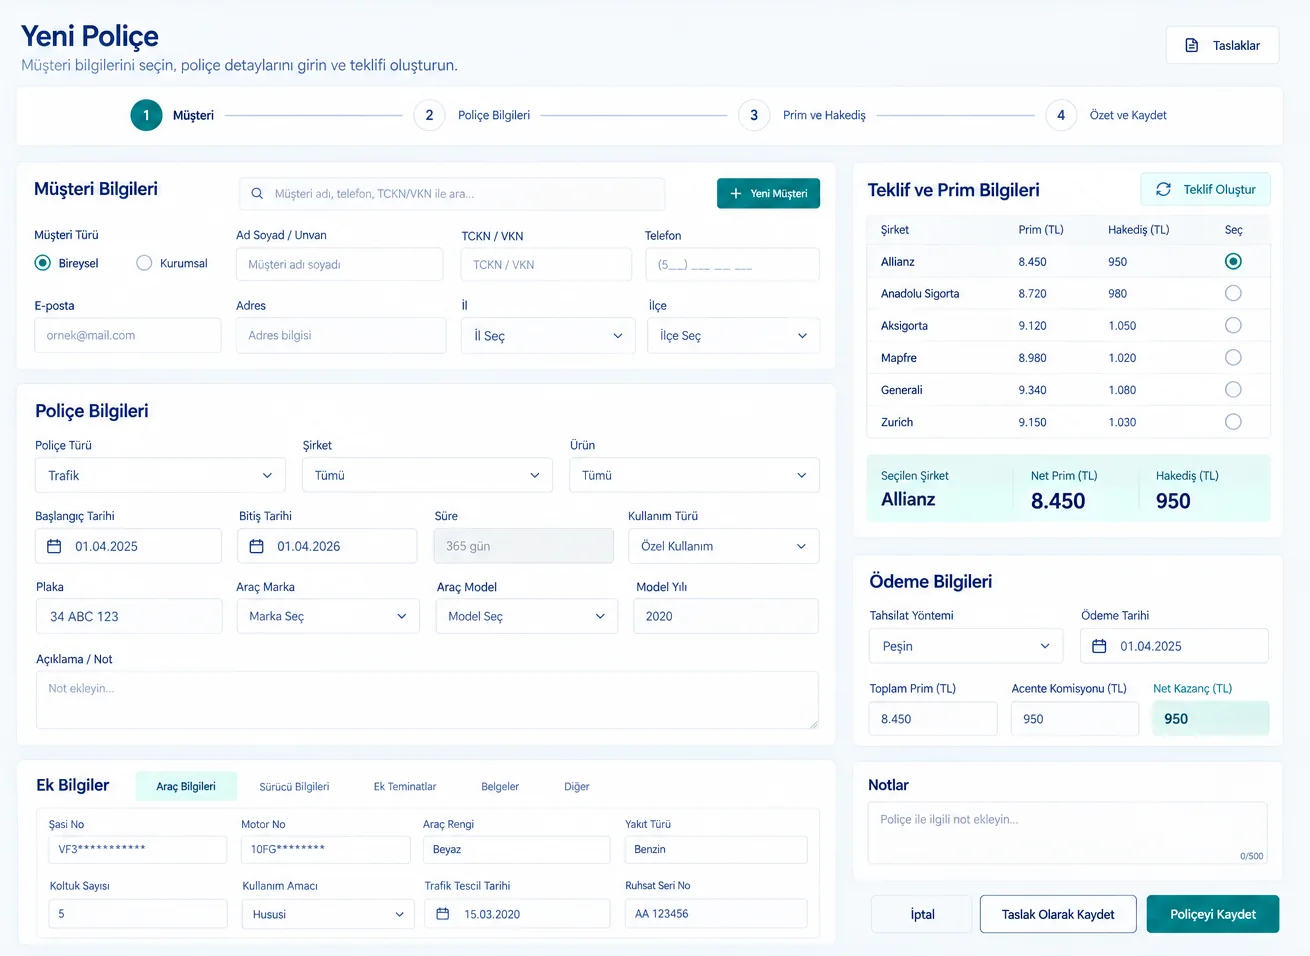The height and width of the screenshot is (956, 1310).
Task: Expand the Şirket dropdown
Action: (x=427, y=475)
